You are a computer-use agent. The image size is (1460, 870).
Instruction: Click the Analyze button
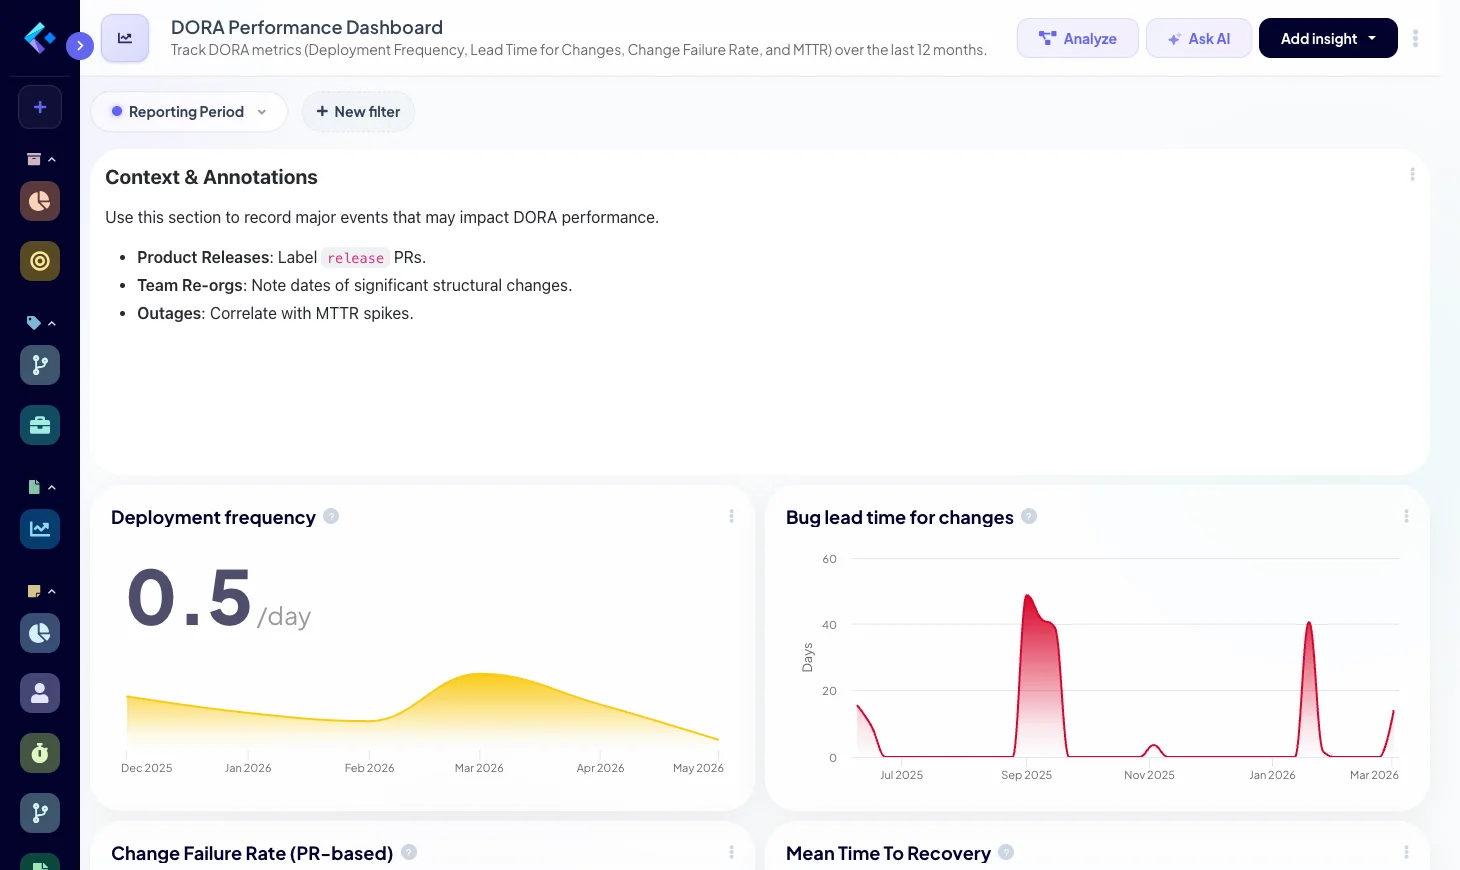click(x=1077, y=38)
